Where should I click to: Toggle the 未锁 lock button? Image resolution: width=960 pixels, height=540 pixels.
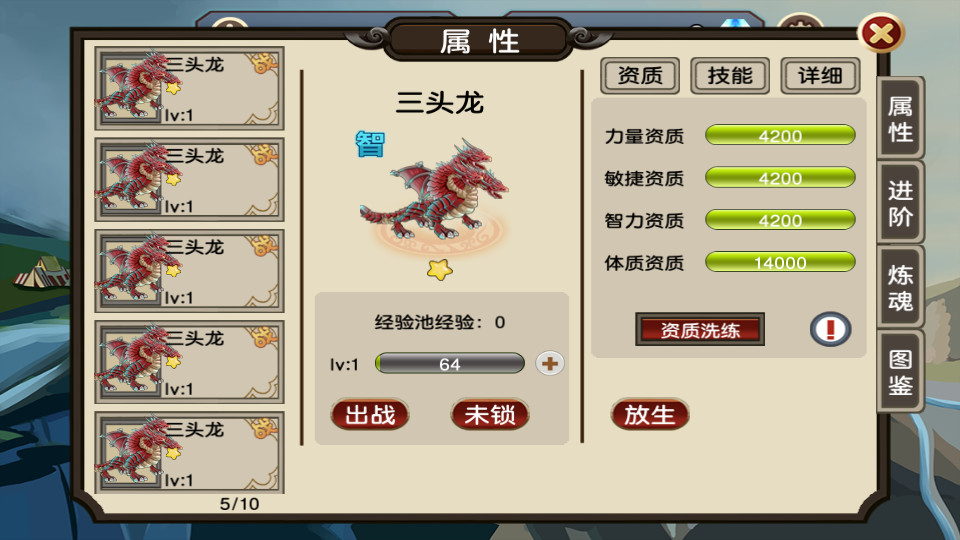click(x=490, y=414)
